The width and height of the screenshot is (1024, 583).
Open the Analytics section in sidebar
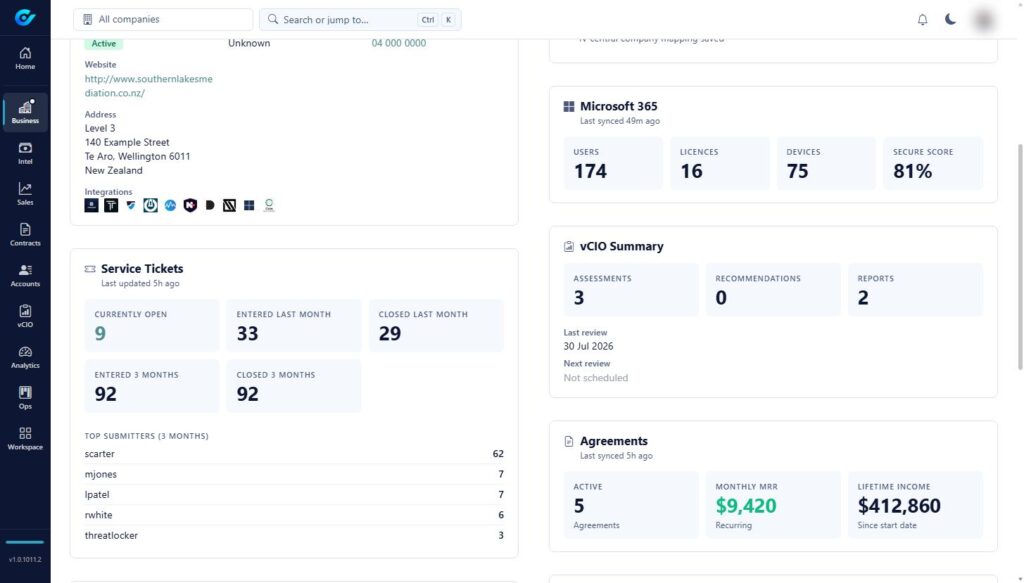tap(25, 357)
